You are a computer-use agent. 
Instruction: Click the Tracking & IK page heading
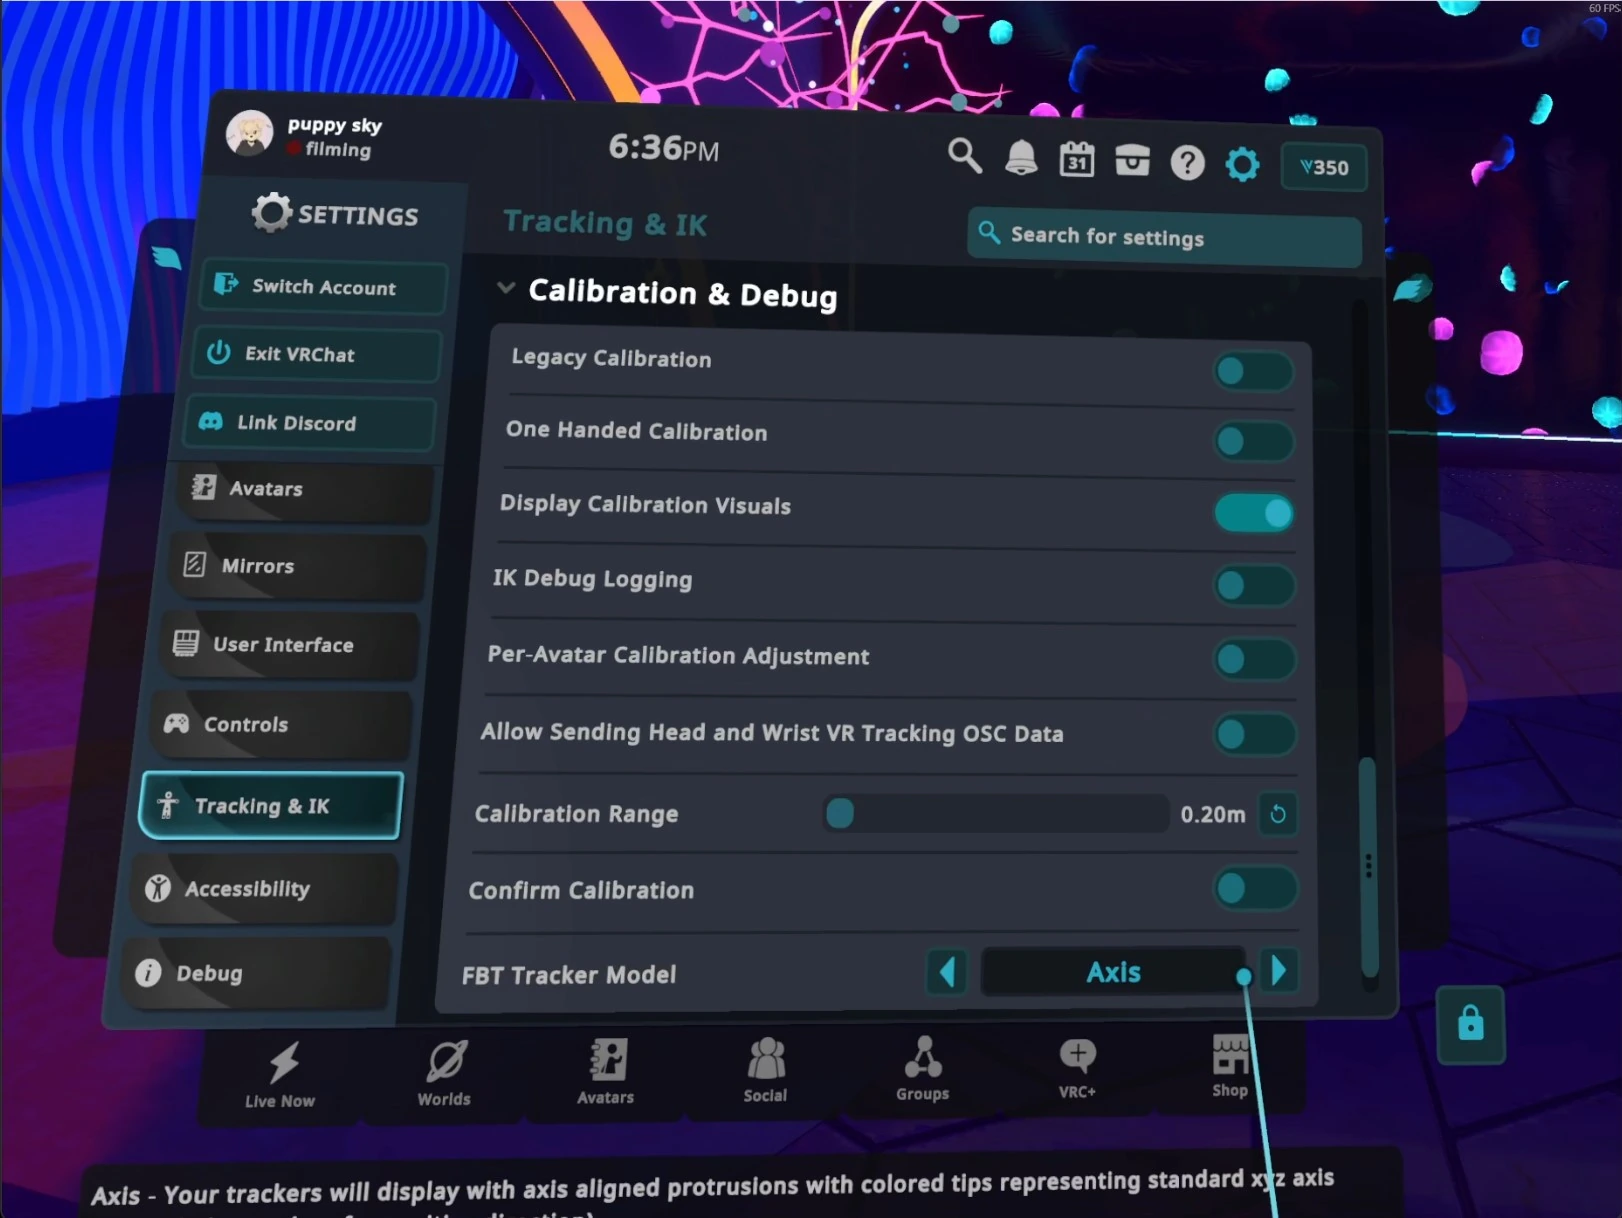point(605,223)
